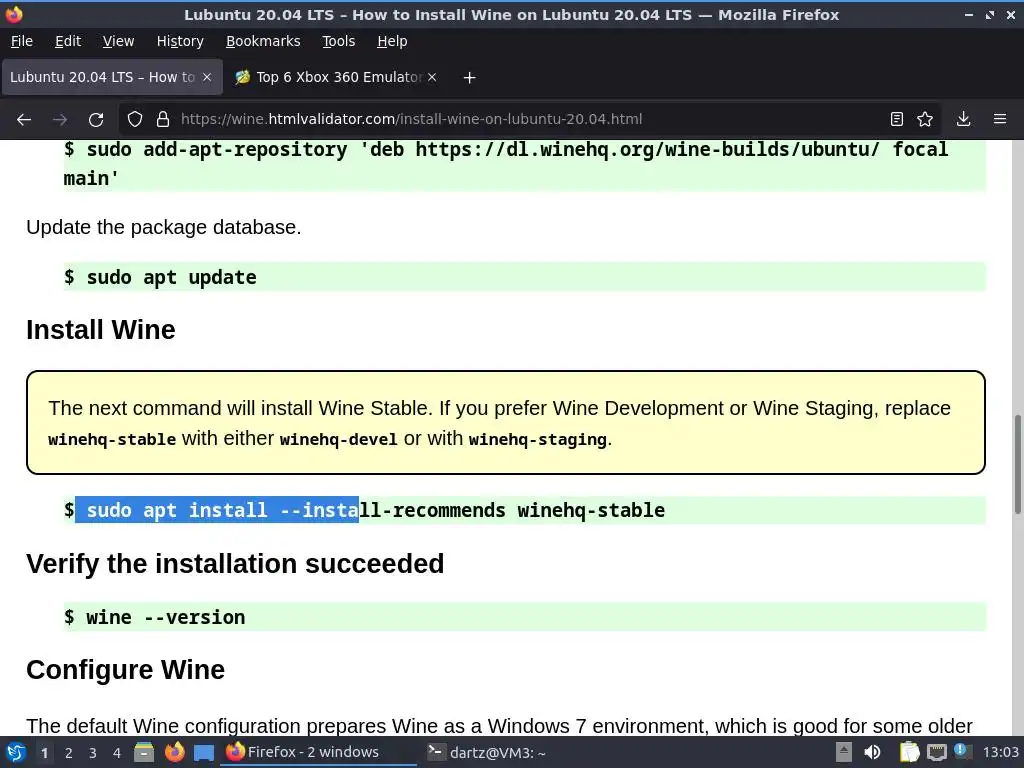This screenshot has width=1024, height=768.
Task: Close the Lubuntu 20.04 LTS tab
Action: click(207, 77)
